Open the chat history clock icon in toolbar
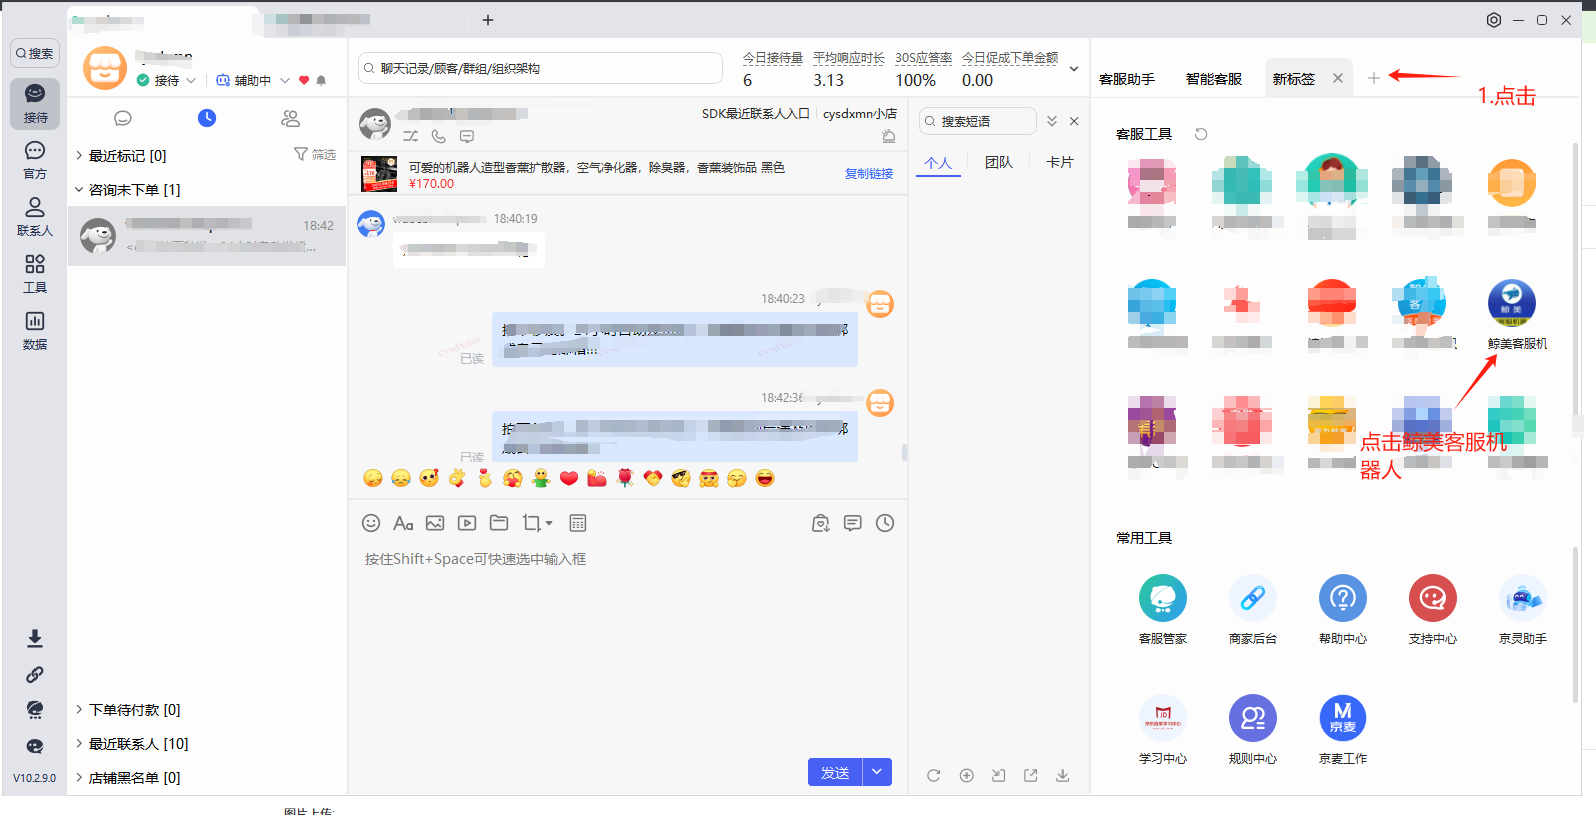The image size is (1596, 815). (x=885, y=523)
